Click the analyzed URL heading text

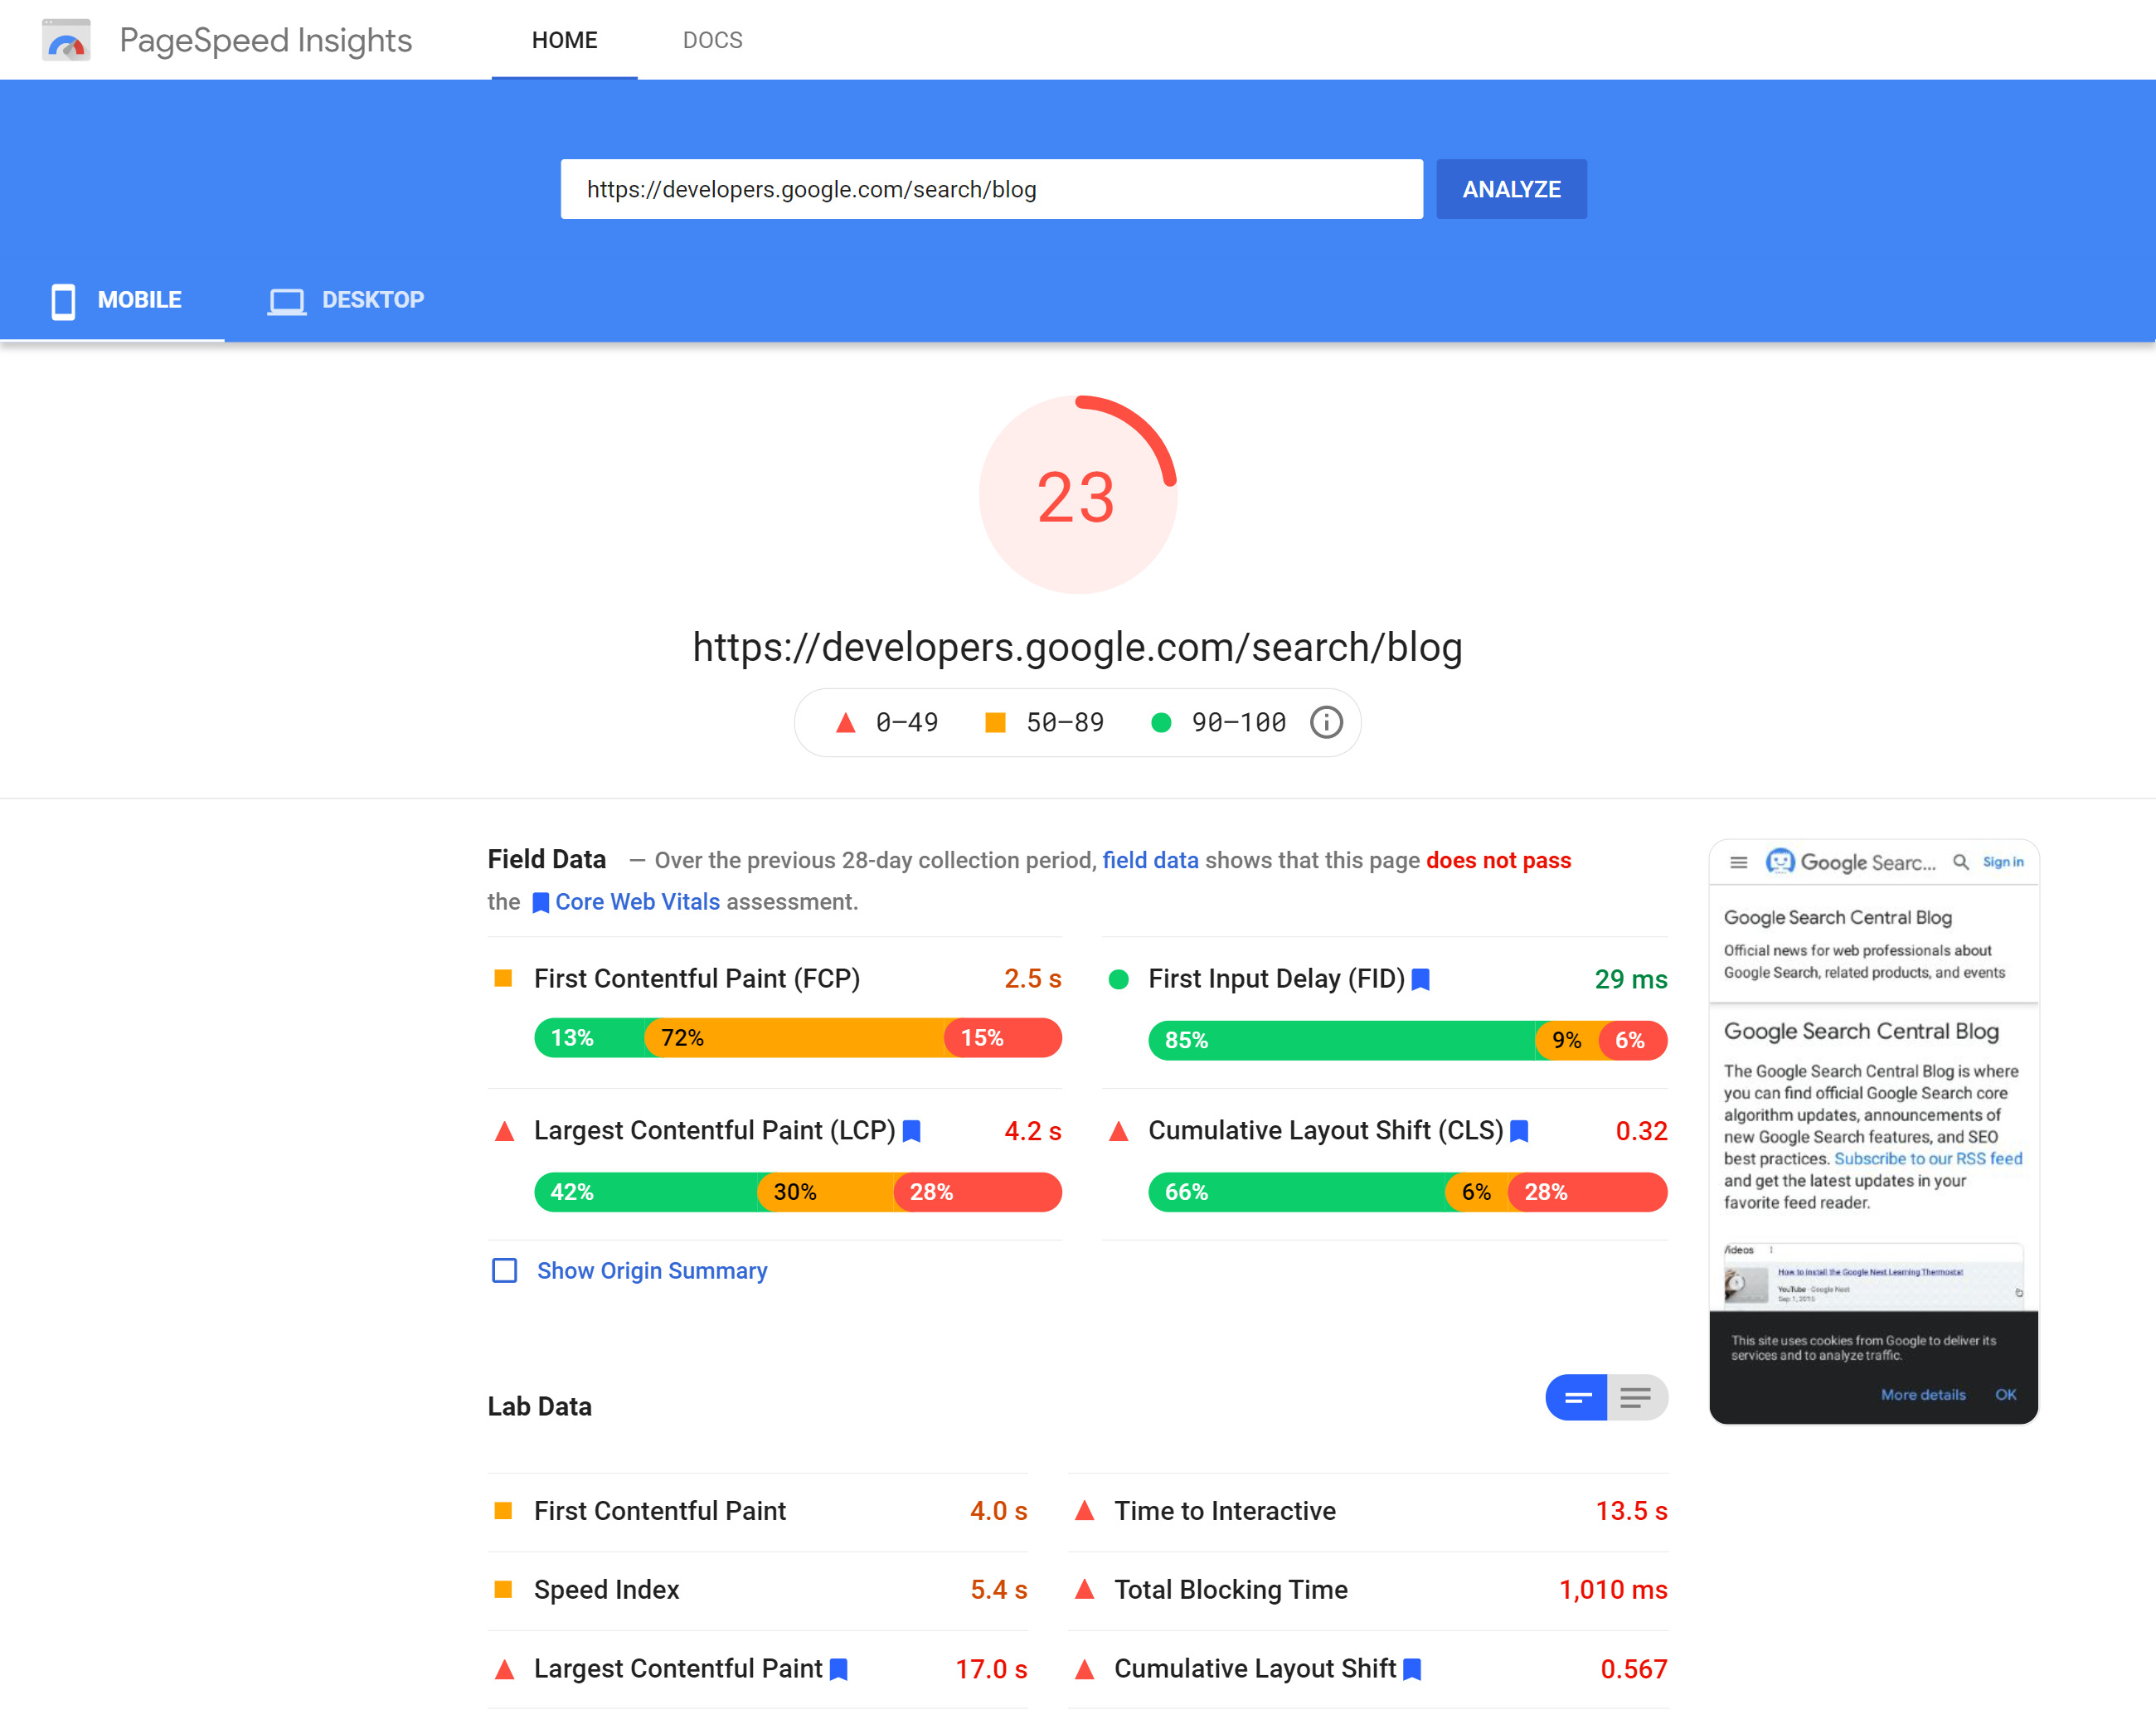click(x=1077, y=648)
